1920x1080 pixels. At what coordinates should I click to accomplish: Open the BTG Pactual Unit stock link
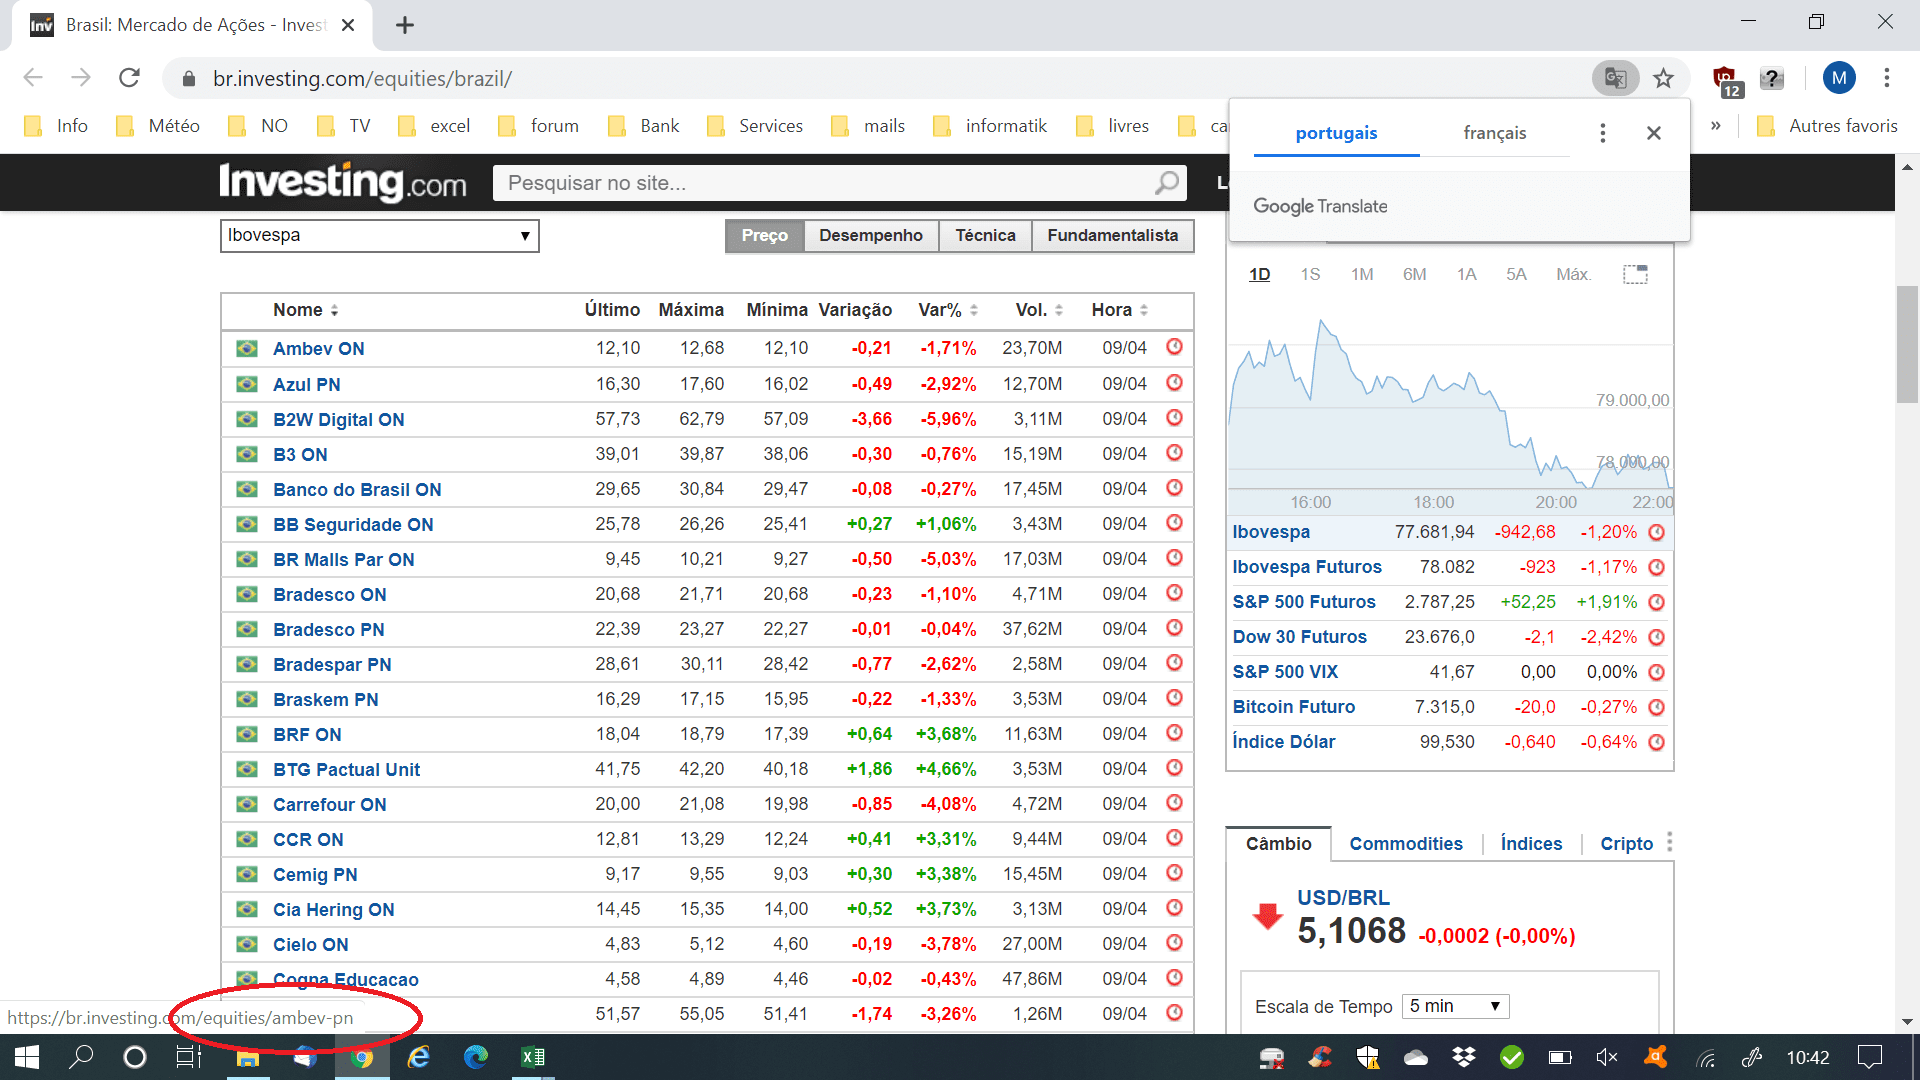pyautogui.click(x=346, y=769)
